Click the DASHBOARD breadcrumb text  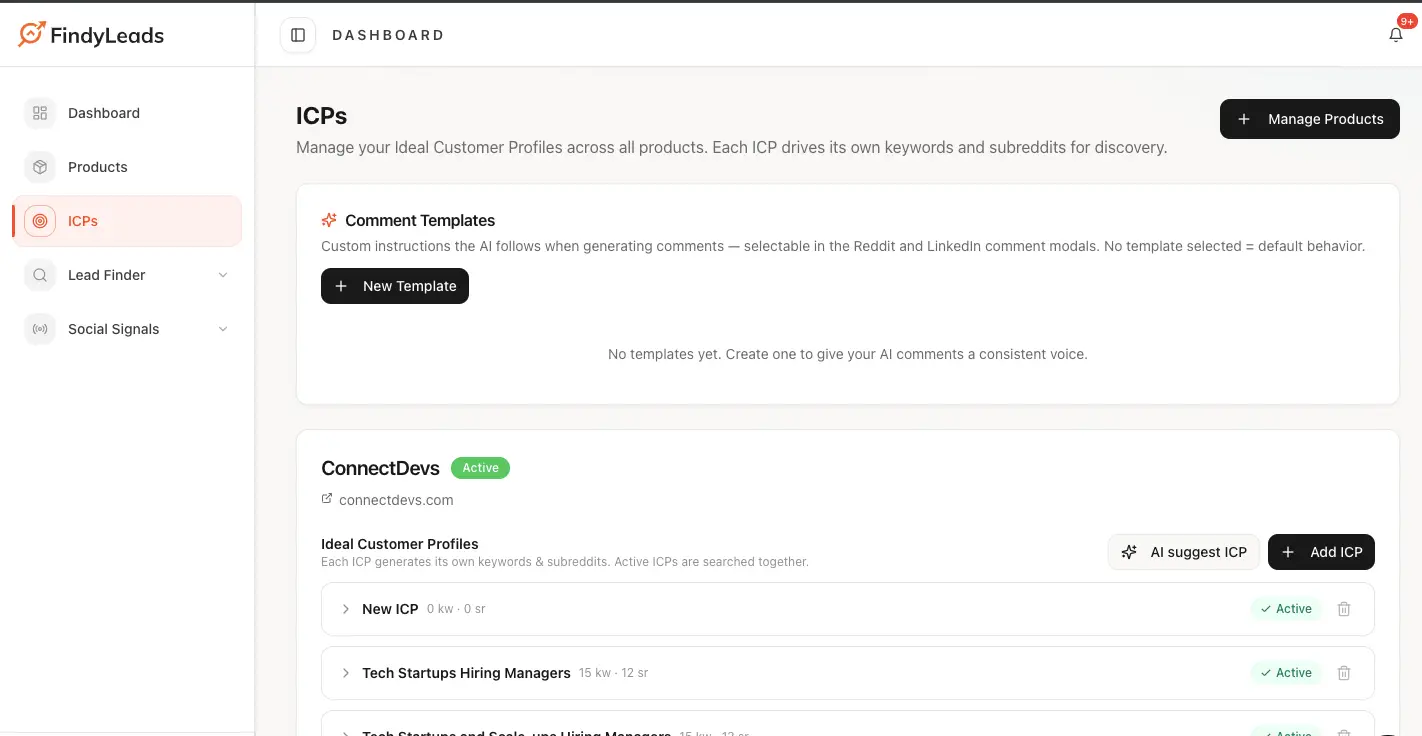tap(388, 35)
